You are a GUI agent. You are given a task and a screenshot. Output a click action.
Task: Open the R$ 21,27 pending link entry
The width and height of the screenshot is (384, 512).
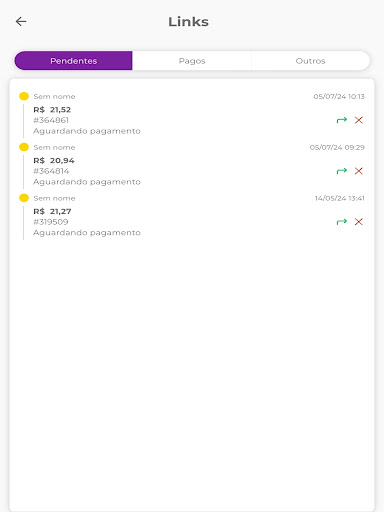[192, 215]
